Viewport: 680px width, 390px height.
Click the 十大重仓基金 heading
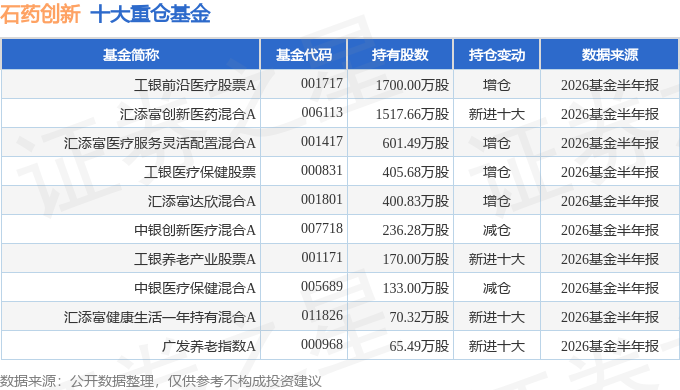[x=150, y=14]
